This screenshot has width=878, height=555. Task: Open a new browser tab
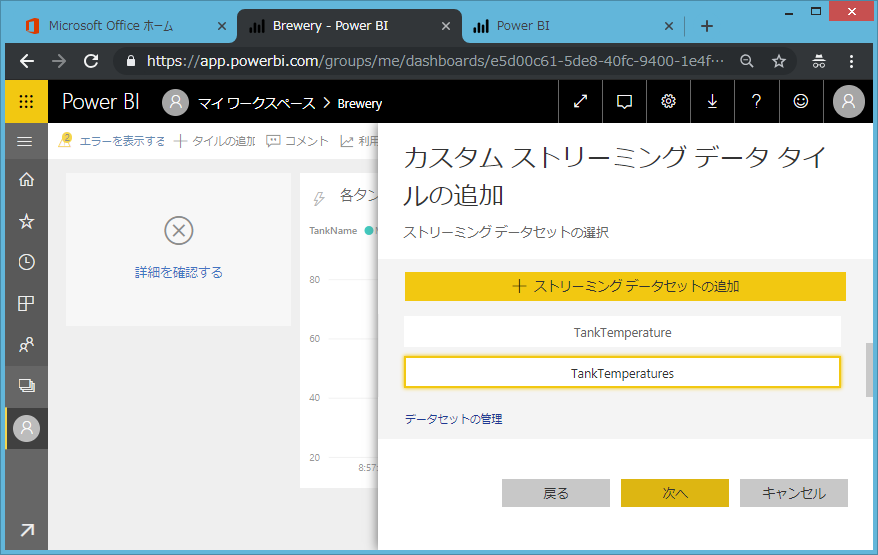707,26
